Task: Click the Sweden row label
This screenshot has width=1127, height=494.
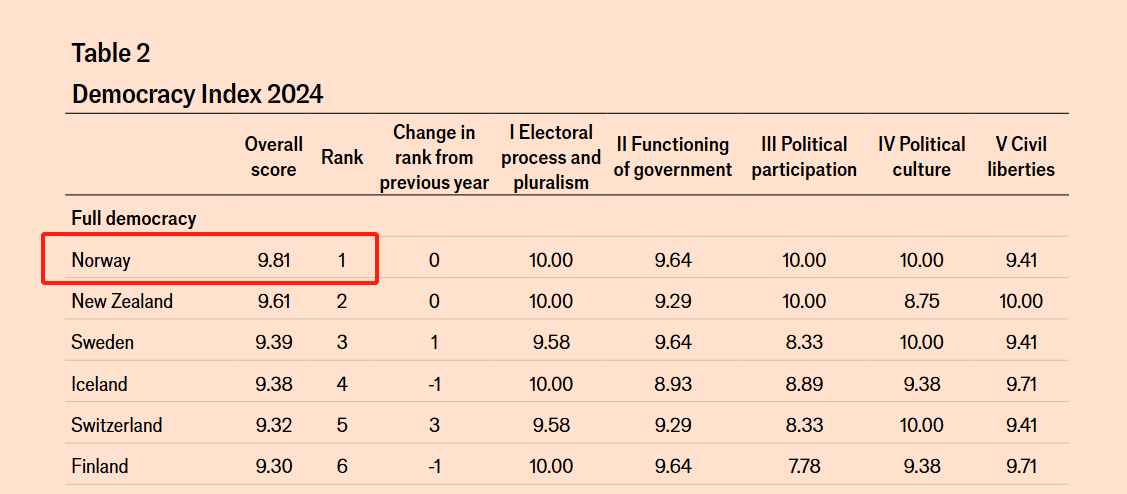Action: point(103,343)
